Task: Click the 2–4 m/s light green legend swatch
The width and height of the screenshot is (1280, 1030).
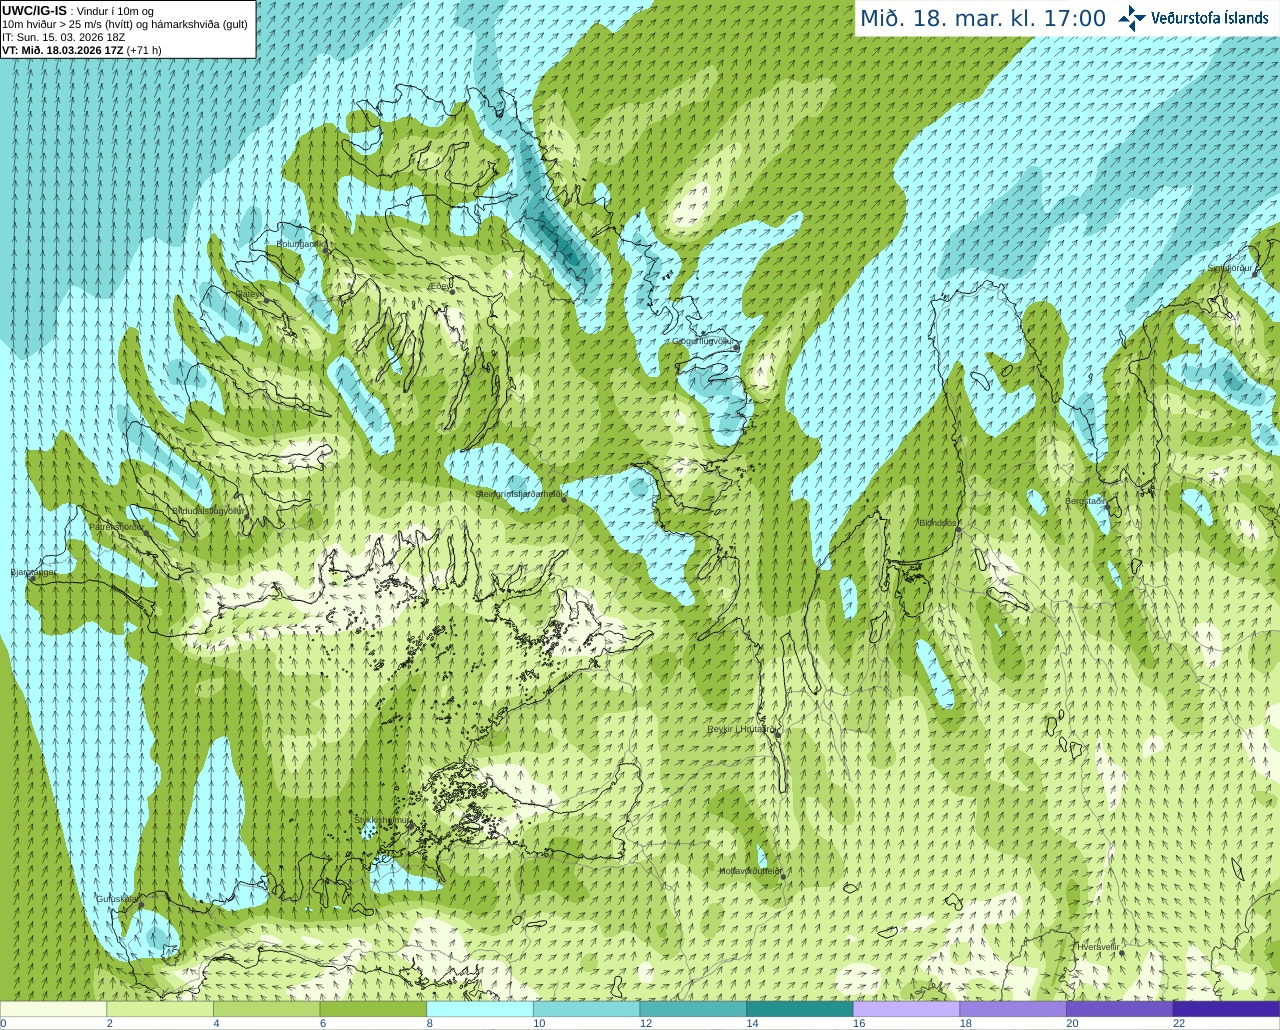Action: click(x=160, y=1009)
